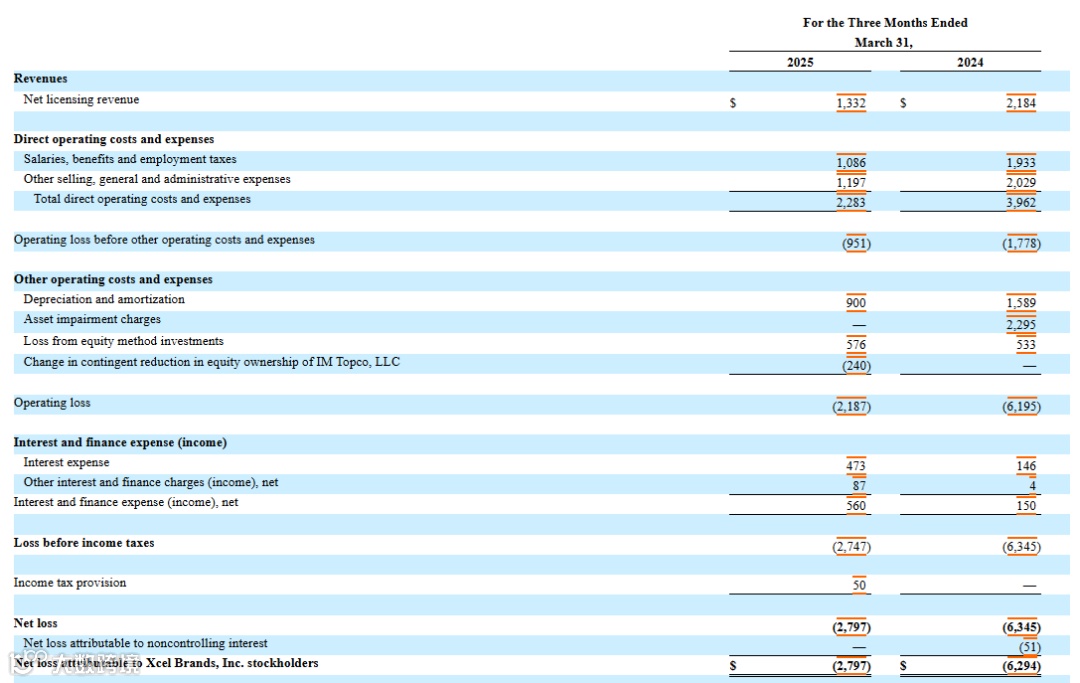
Task: Click net interest value 560
Action: click(856, 506)
